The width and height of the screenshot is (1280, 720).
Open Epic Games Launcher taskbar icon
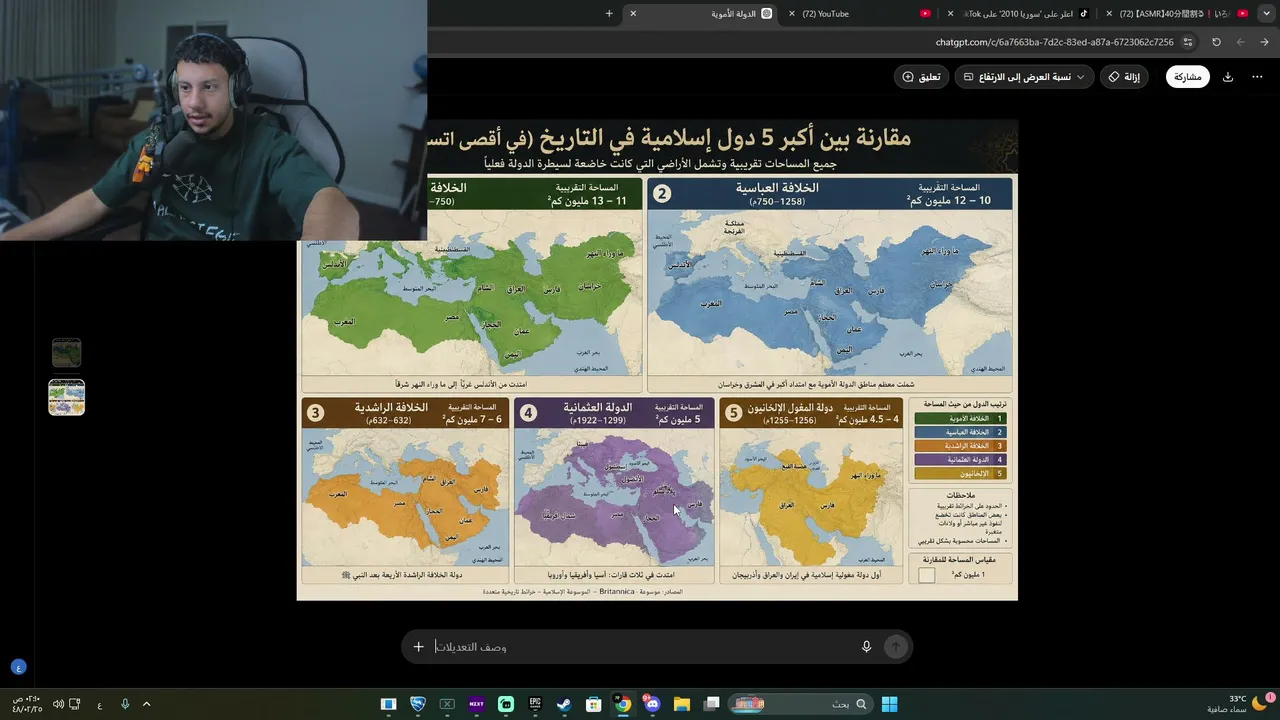click(x=535, y=704)
